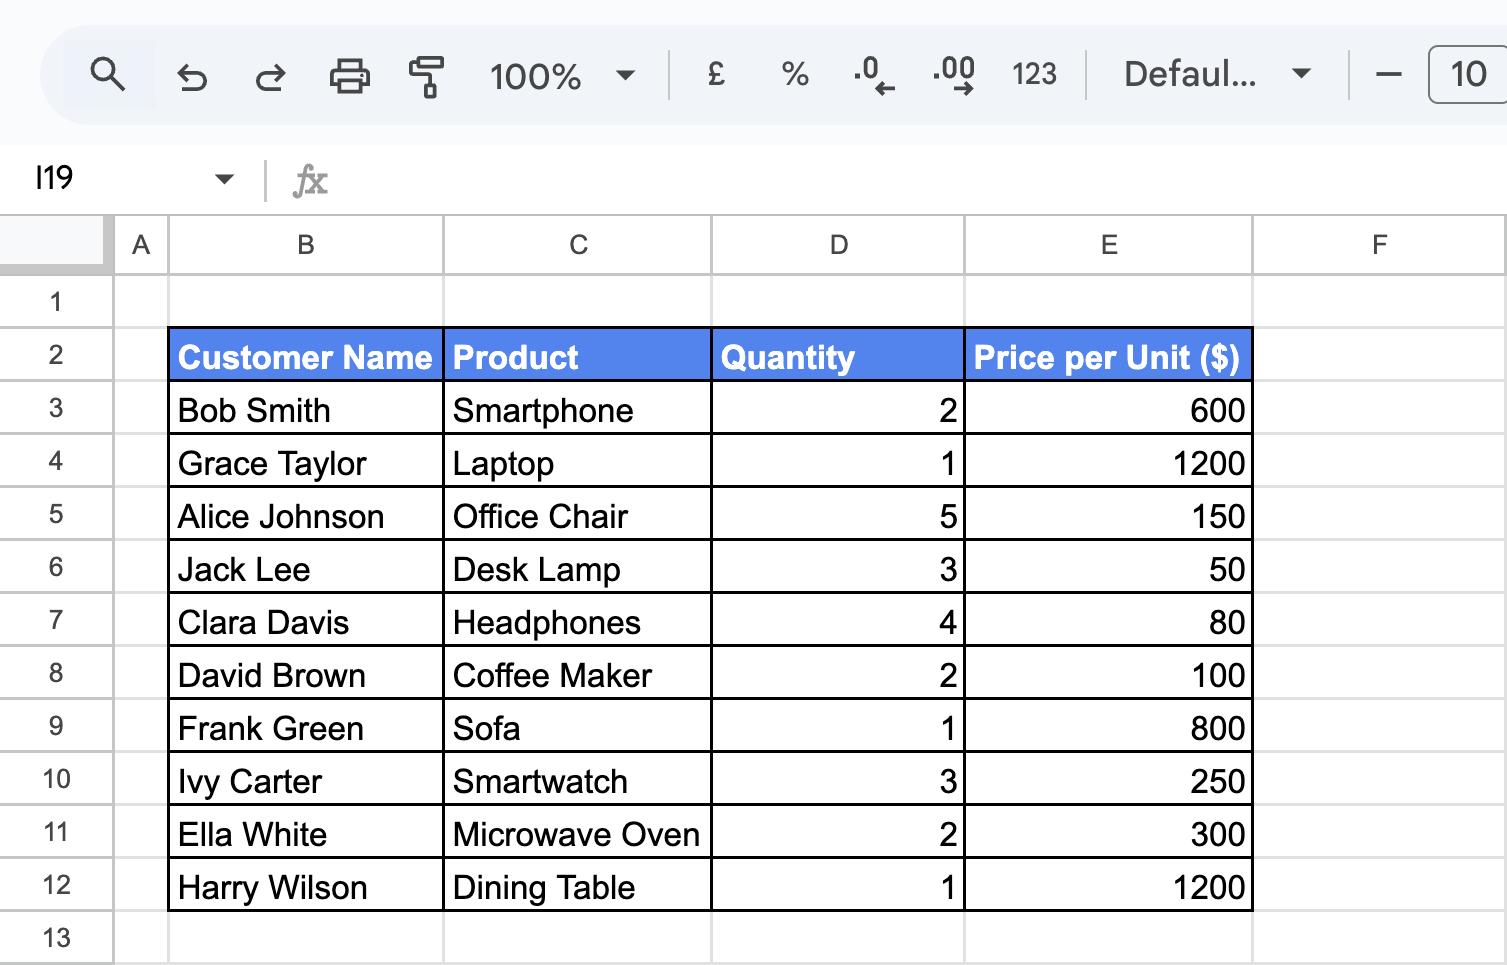Screen dimensions: 1507x965
Task: Open the 123 more formats menu
Action: click(1034, 74)
